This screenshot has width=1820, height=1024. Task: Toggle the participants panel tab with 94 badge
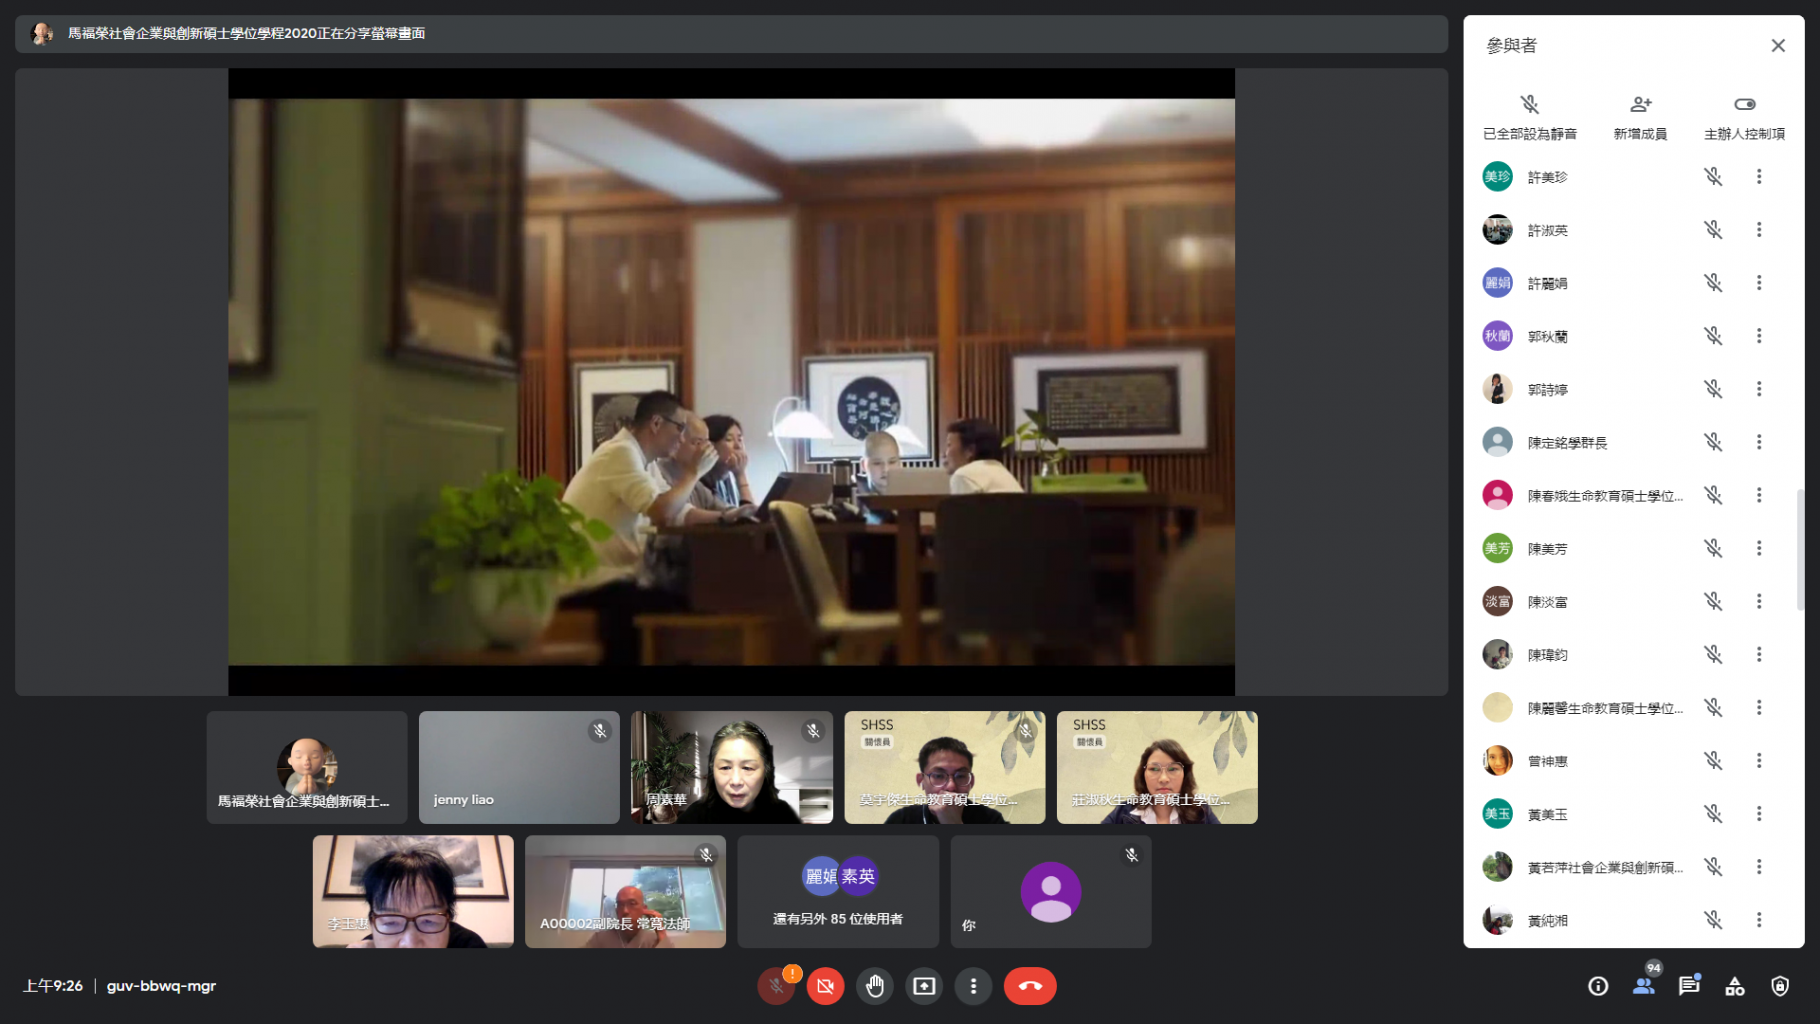(x=1643, y=986)
